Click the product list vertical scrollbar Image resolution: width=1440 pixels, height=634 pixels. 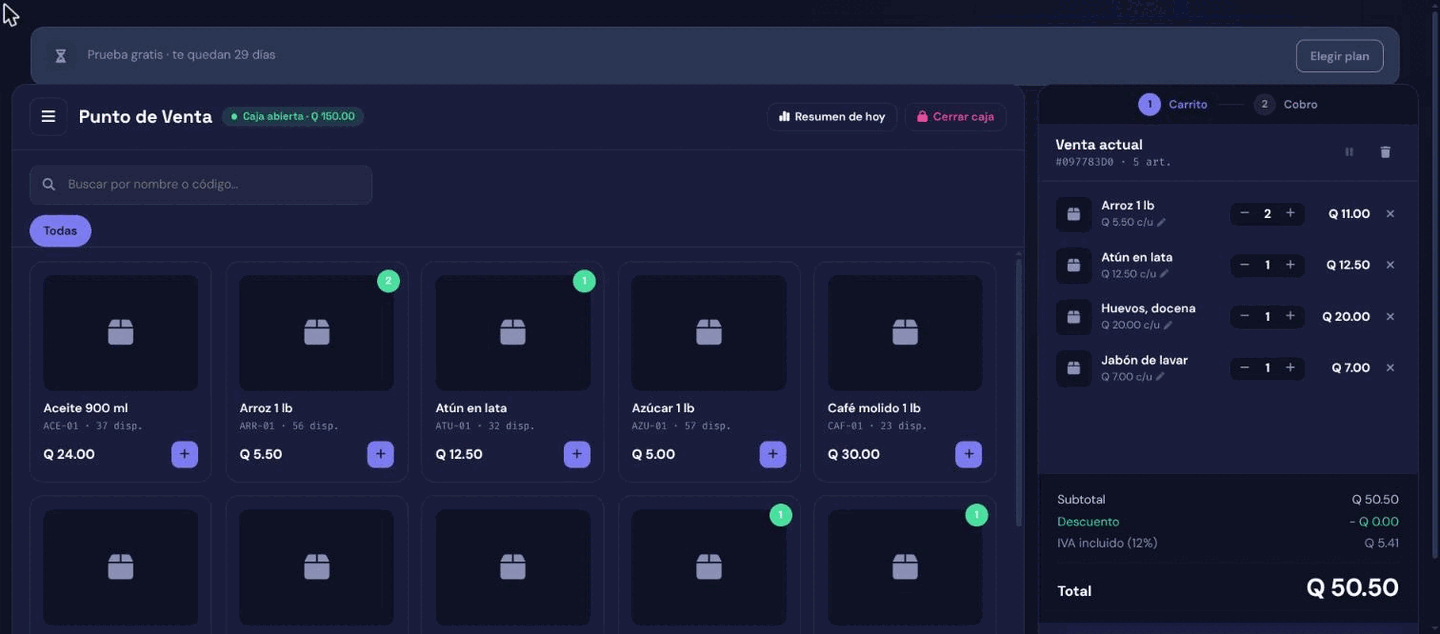pyautogui.click(x=1019, y=392)
